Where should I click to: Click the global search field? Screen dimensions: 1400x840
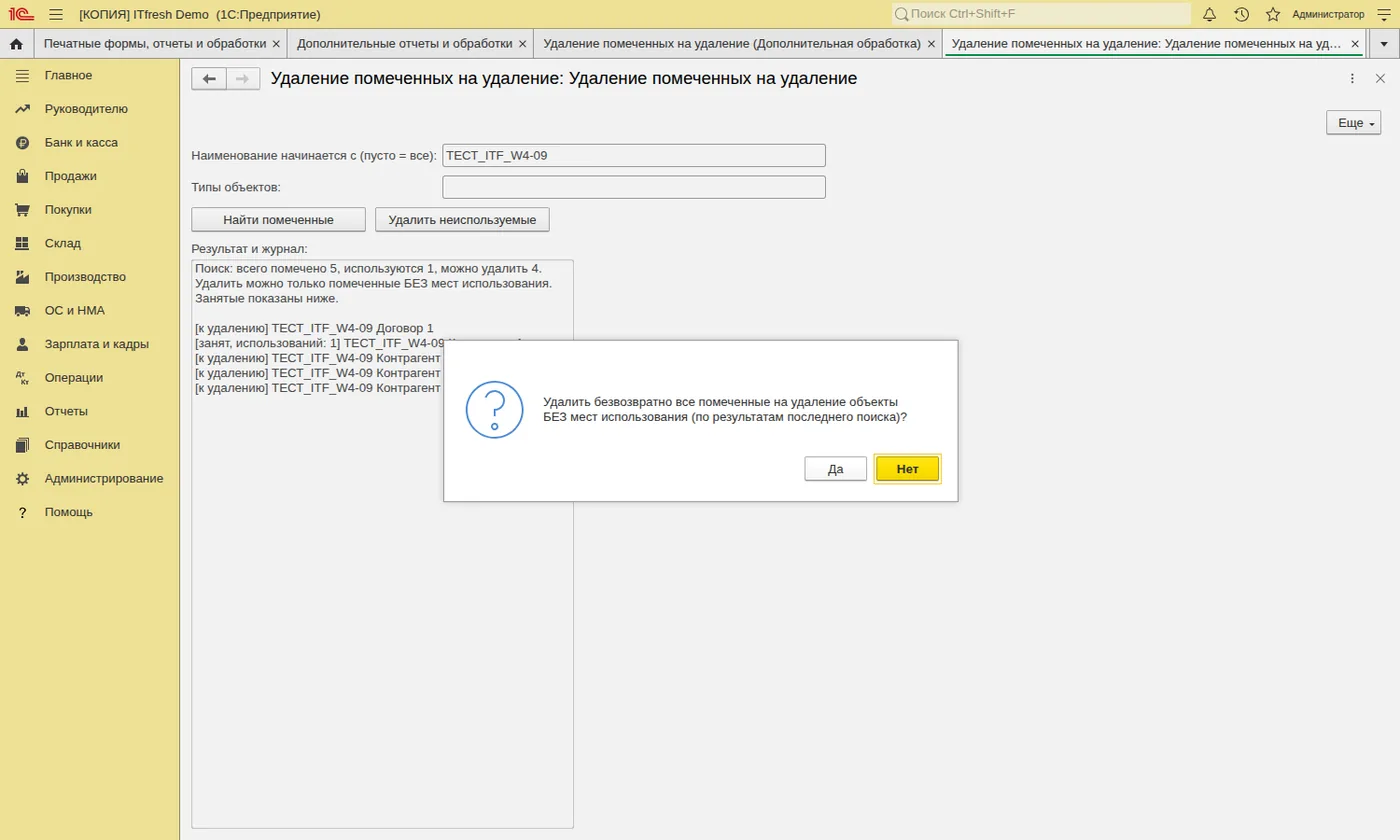click(1041, 14)
